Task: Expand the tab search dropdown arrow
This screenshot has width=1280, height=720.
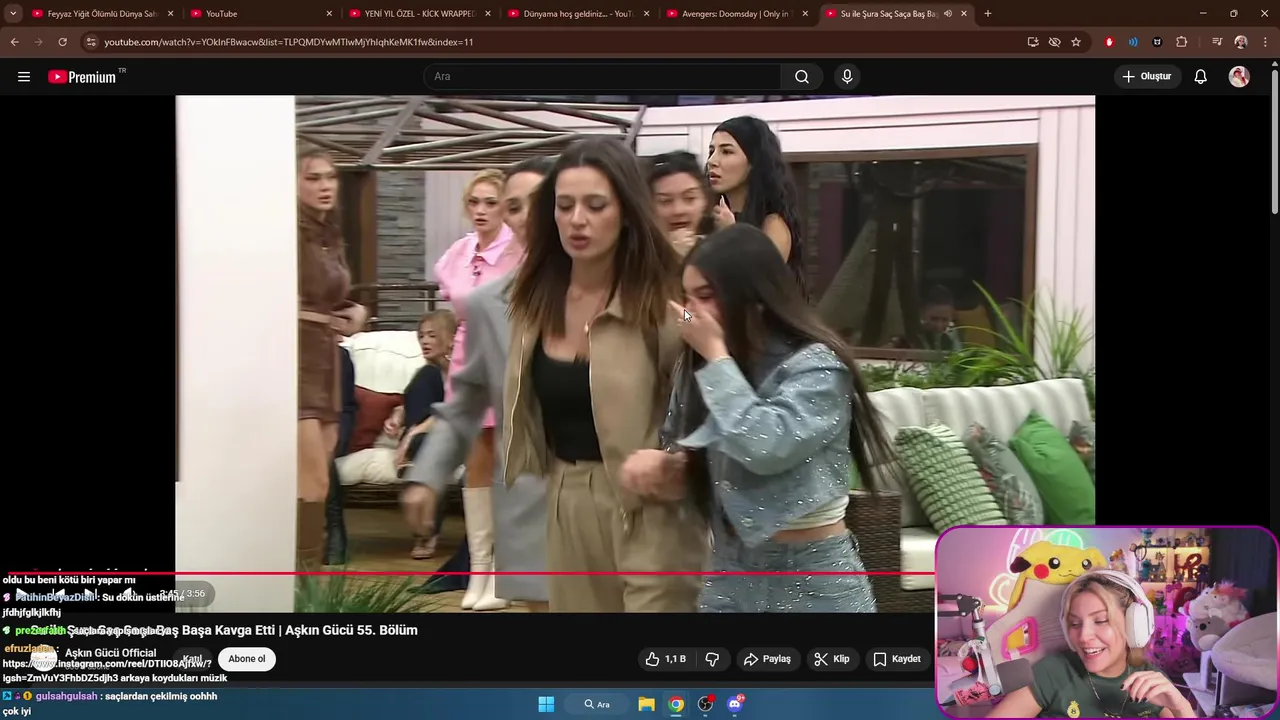Action: [13, 14]
